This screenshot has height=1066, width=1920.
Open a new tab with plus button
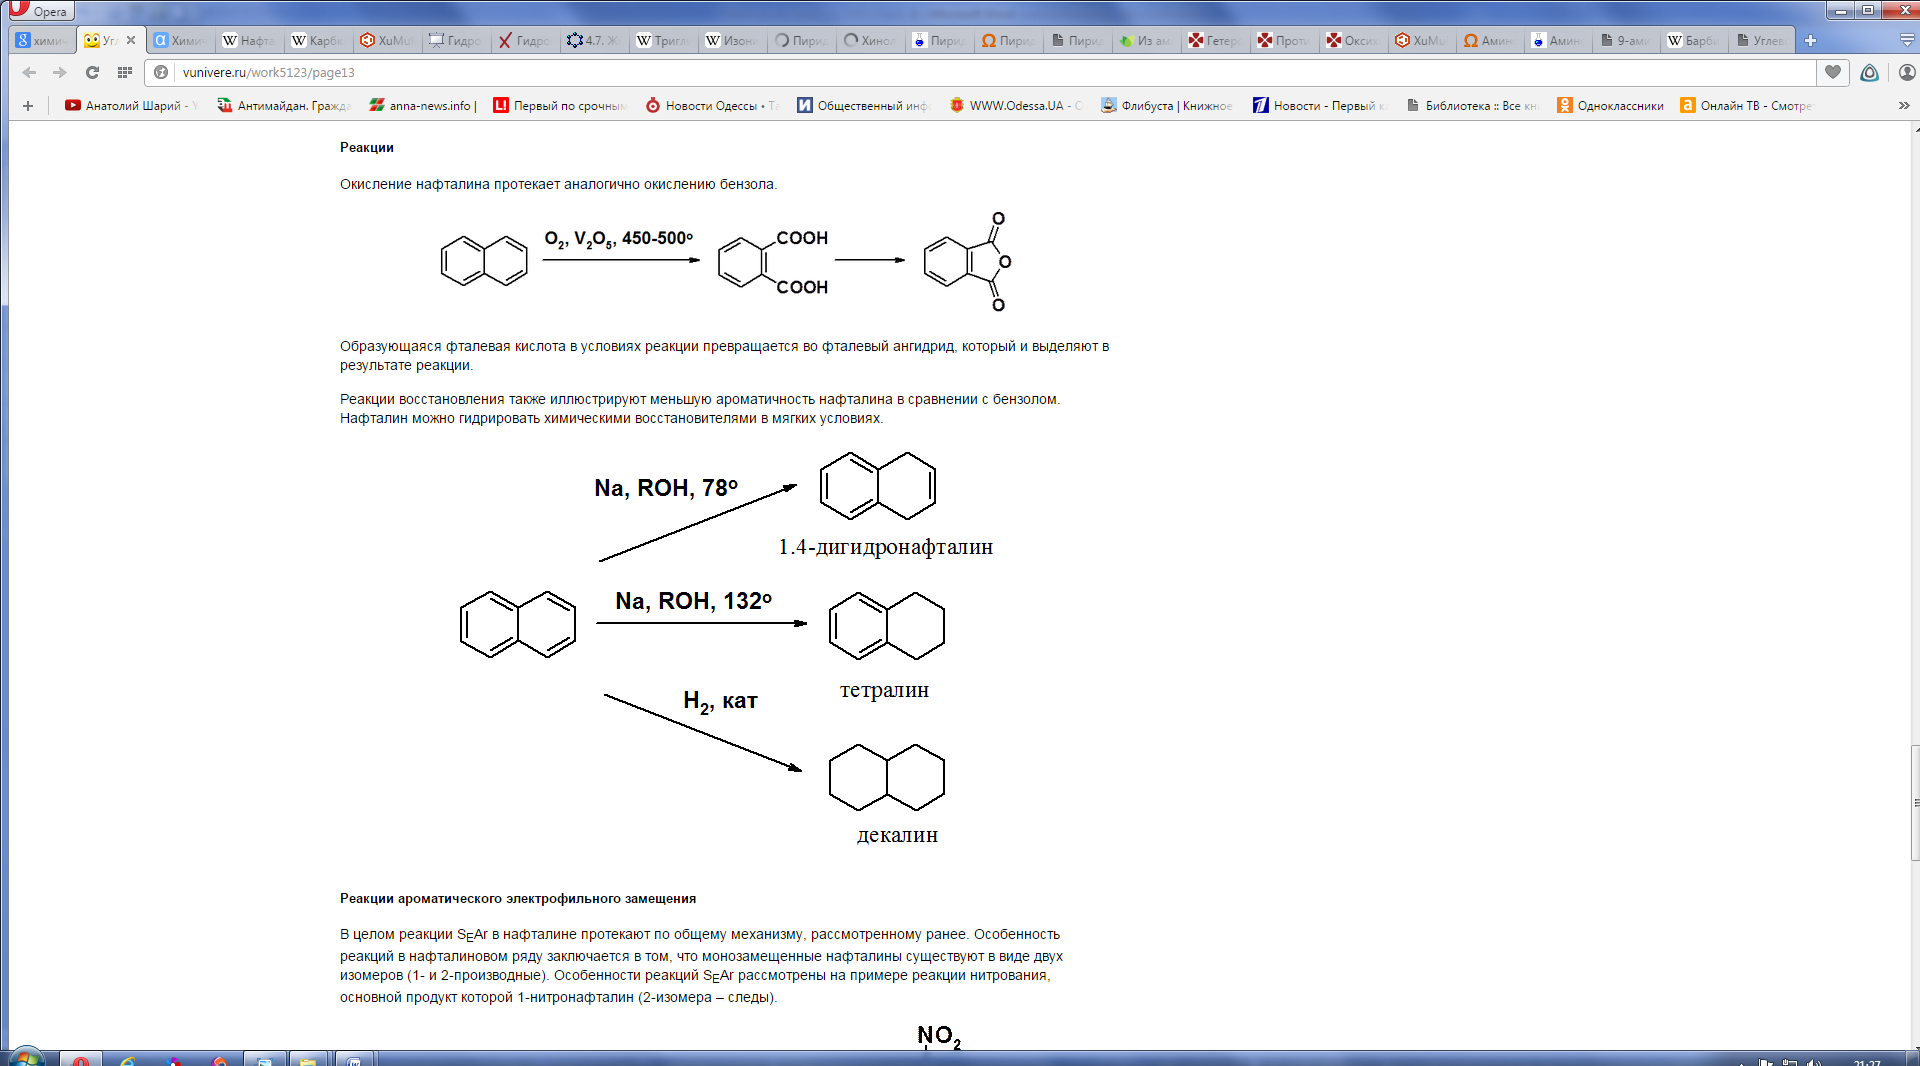point(1810,41)
